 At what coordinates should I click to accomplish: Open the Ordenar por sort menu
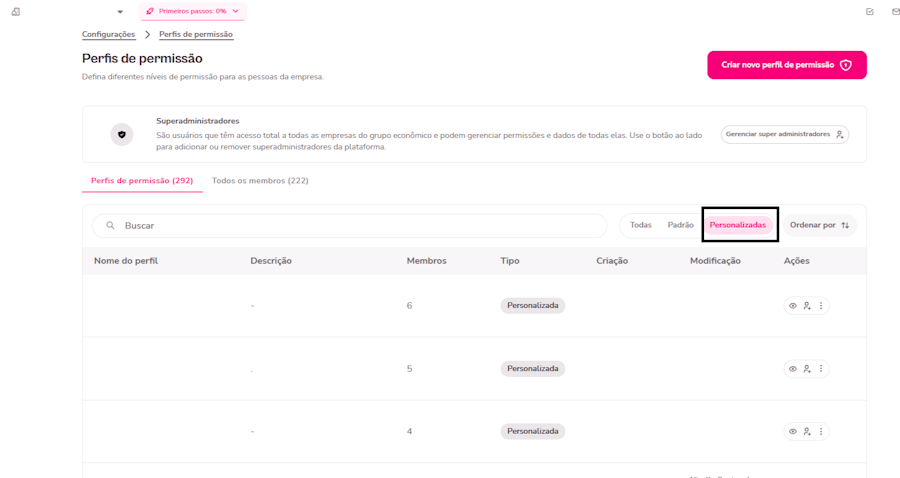click(x=819, y=225)
